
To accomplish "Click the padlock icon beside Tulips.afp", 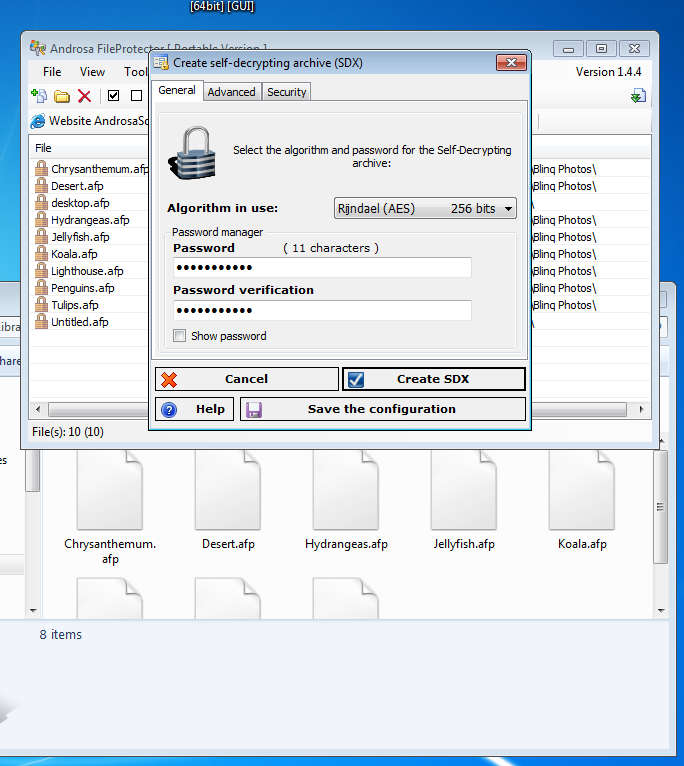I will (x=42, y=305).
